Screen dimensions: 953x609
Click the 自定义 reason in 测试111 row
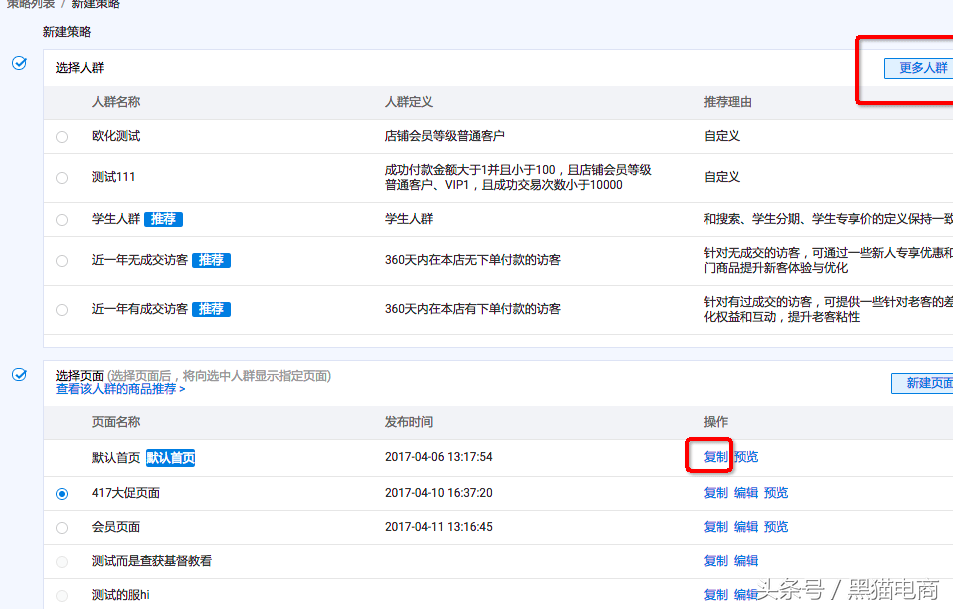click(721, 177)
